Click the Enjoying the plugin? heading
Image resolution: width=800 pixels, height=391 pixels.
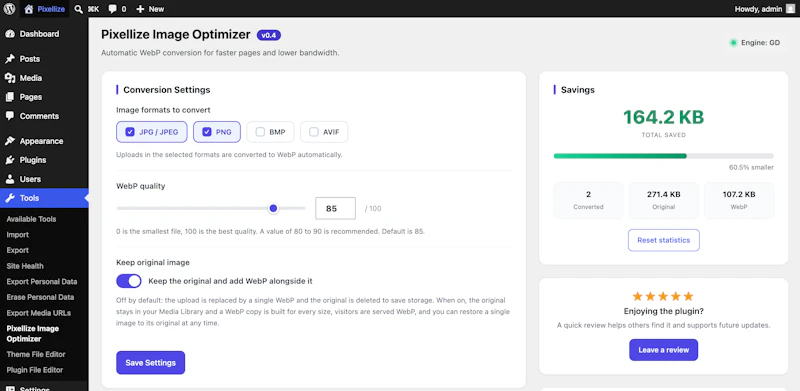click(663, 311)
